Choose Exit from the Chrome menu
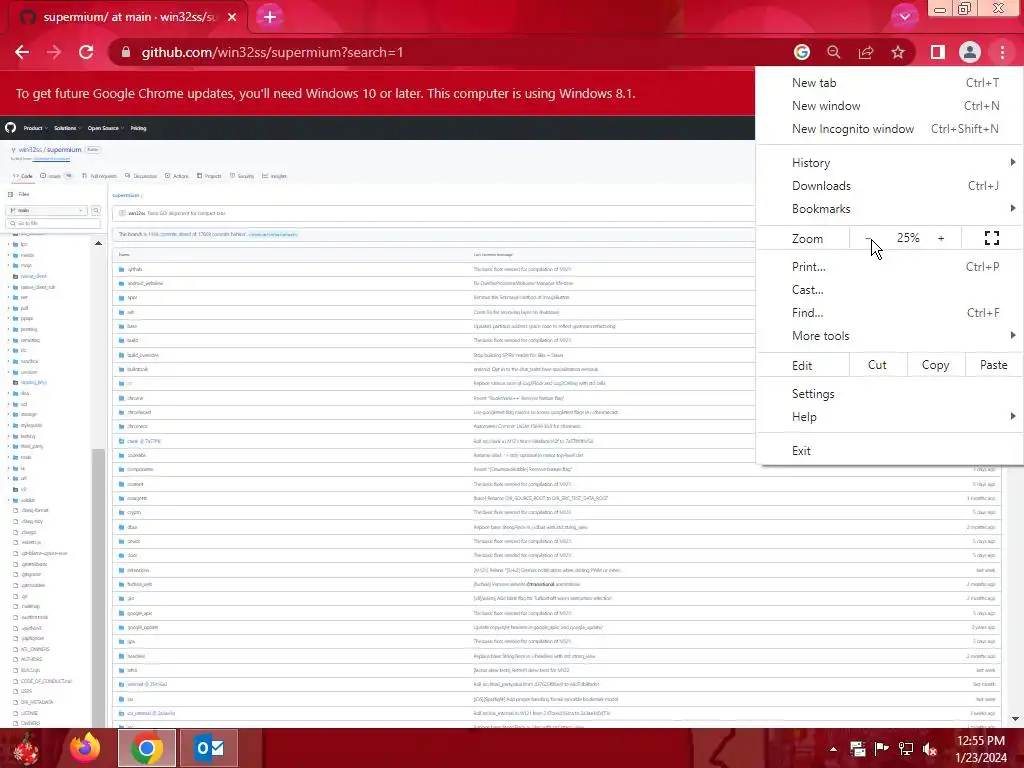1024x768 pixels. pyautogui.click(x=889, y=451)
